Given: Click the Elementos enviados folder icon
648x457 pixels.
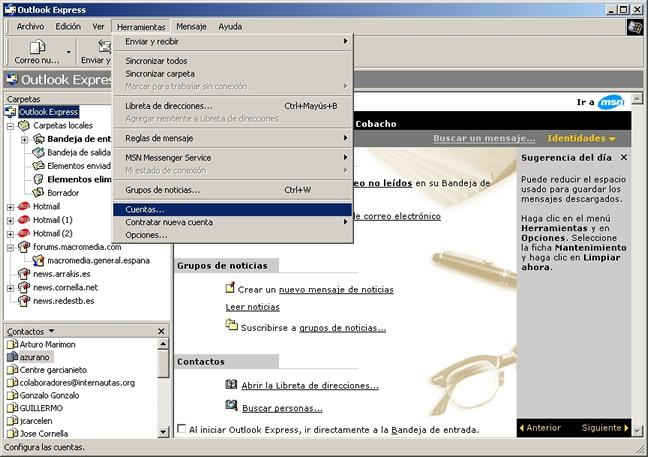Looking at the screenshot, I should [38, 166].
